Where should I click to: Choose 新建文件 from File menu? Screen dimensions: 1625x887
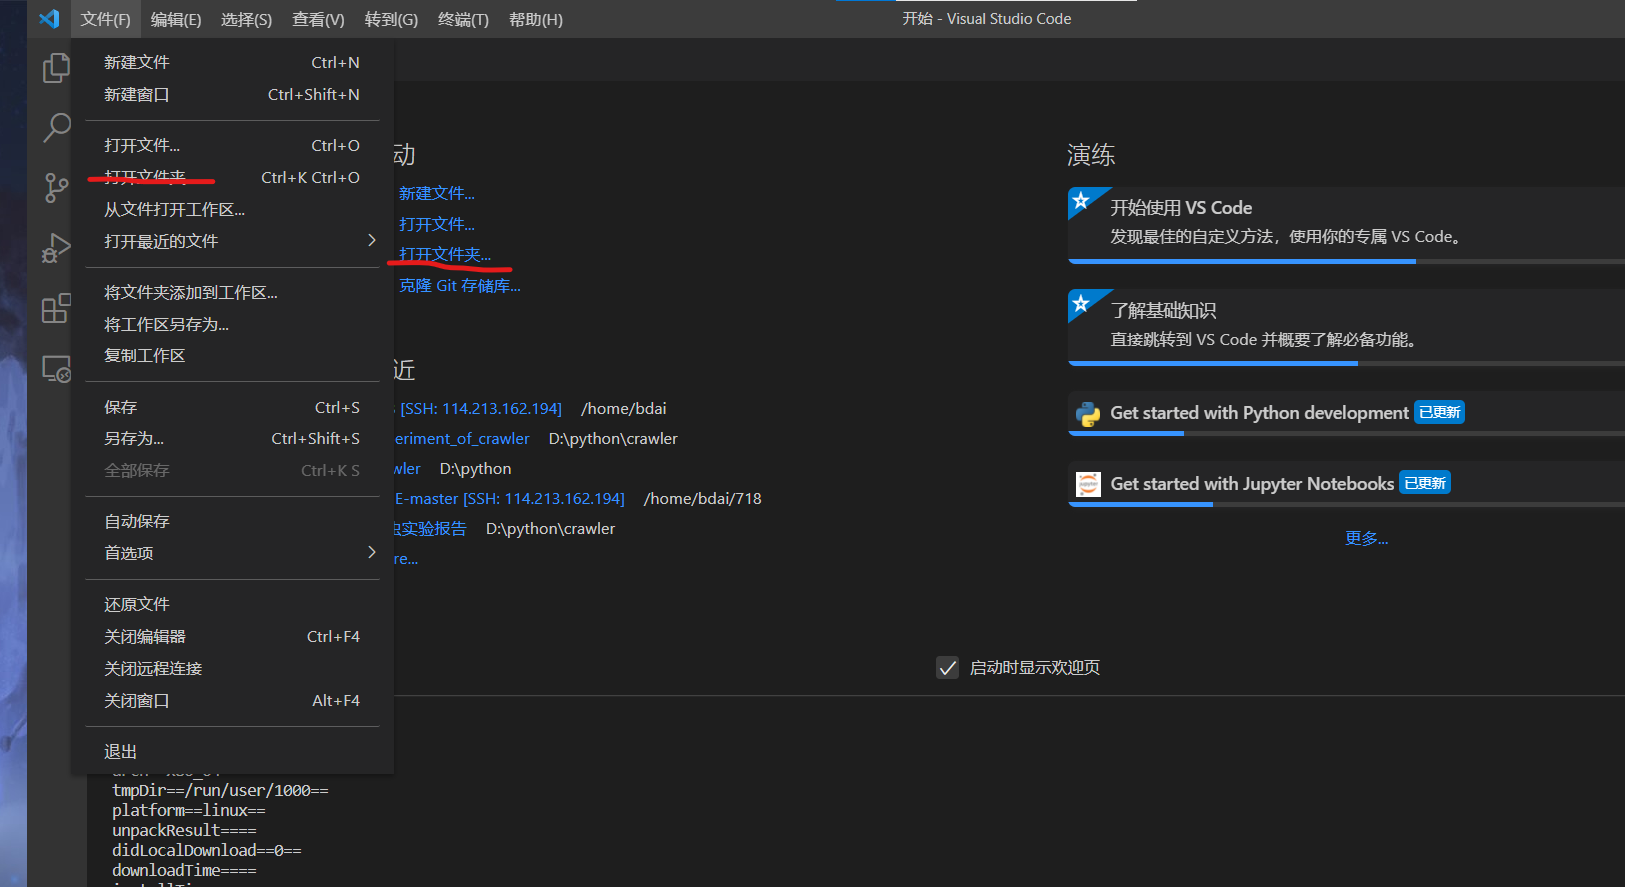tap(232, 62)
